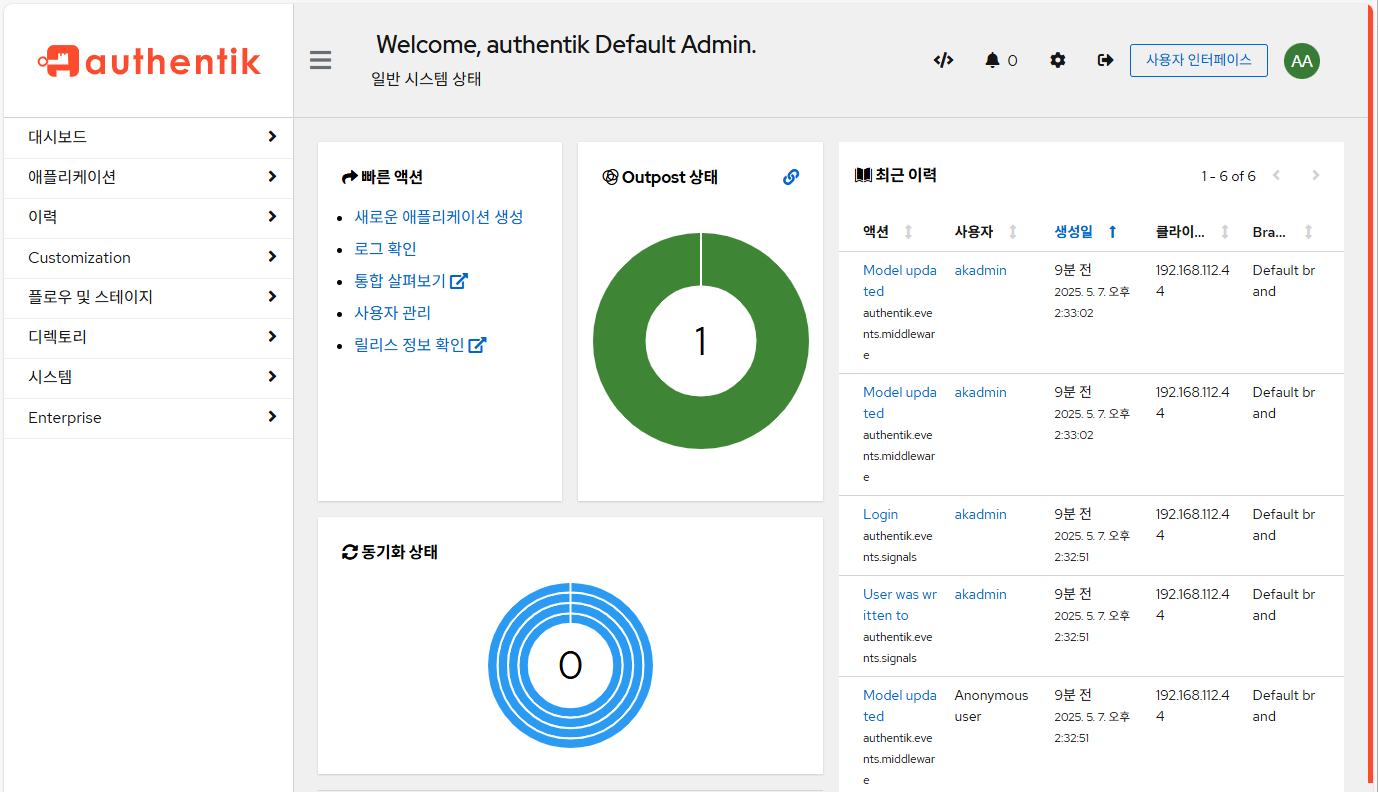1378x792 pixels.
Task: Expand the 이력 chevron
Action: [272, 217]
